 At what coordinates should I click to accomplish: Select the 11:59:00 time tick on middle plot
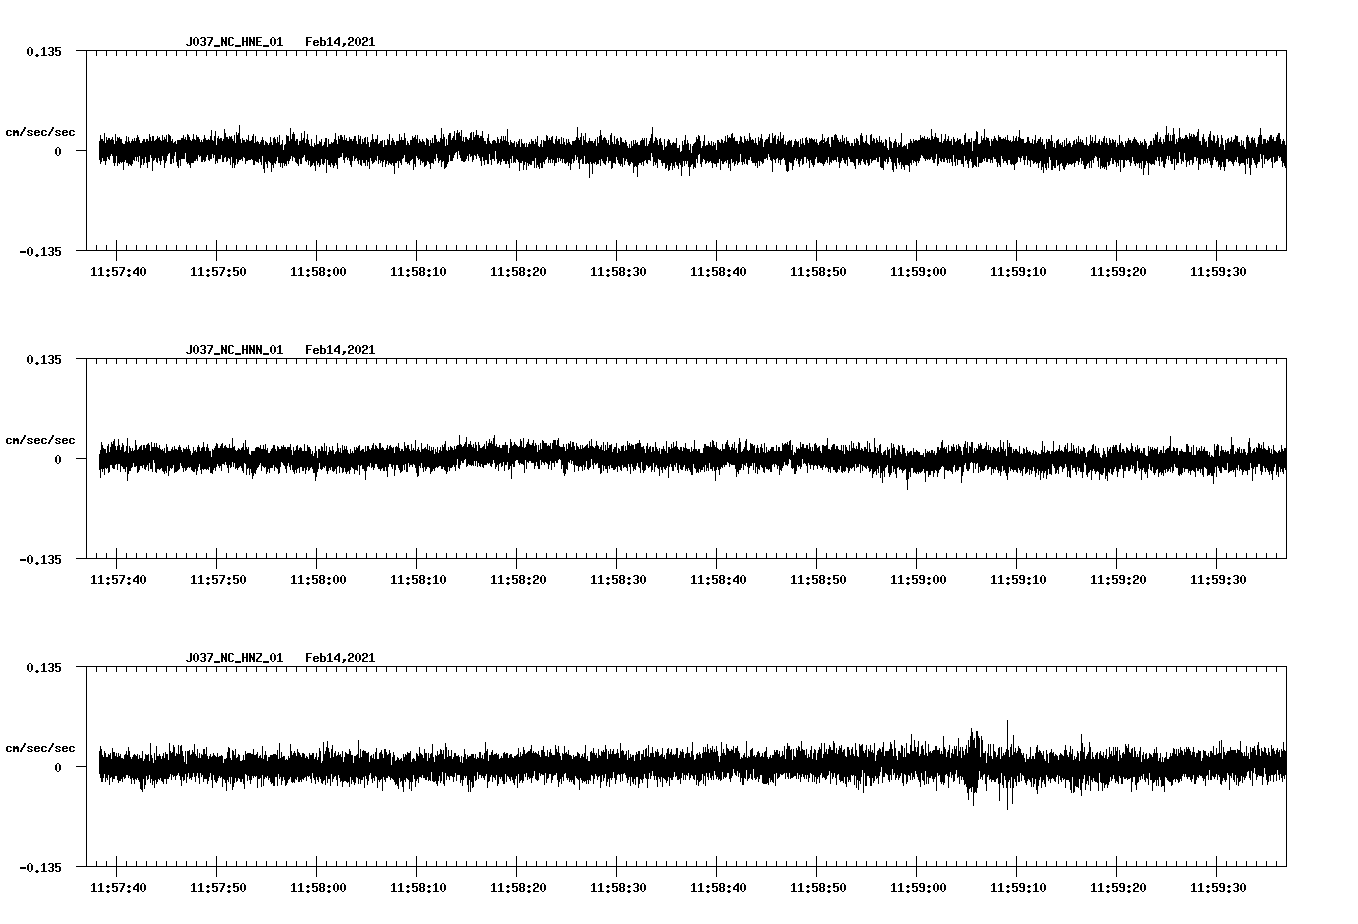point(917,577)
